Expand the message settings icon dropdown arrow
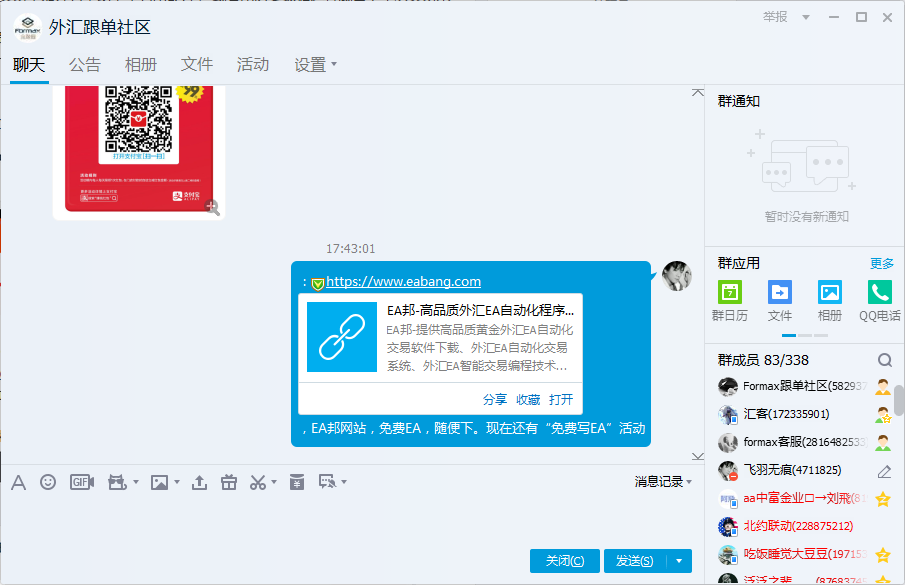 (x=344, y=482)
